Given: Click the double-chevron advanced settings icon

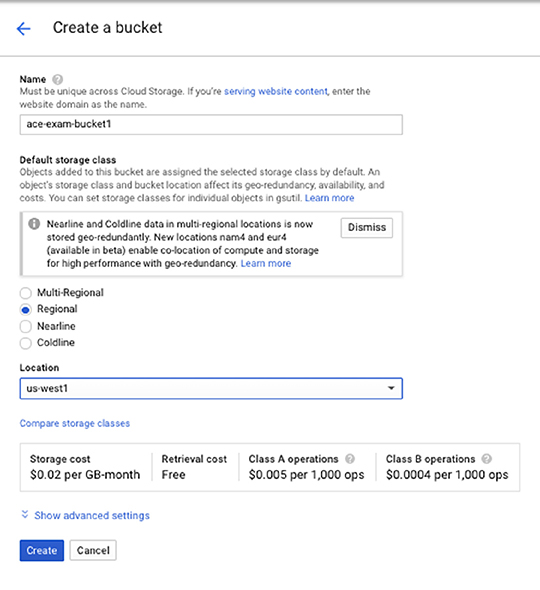Looking at the screenshot, I should click(x=25, y=514).
